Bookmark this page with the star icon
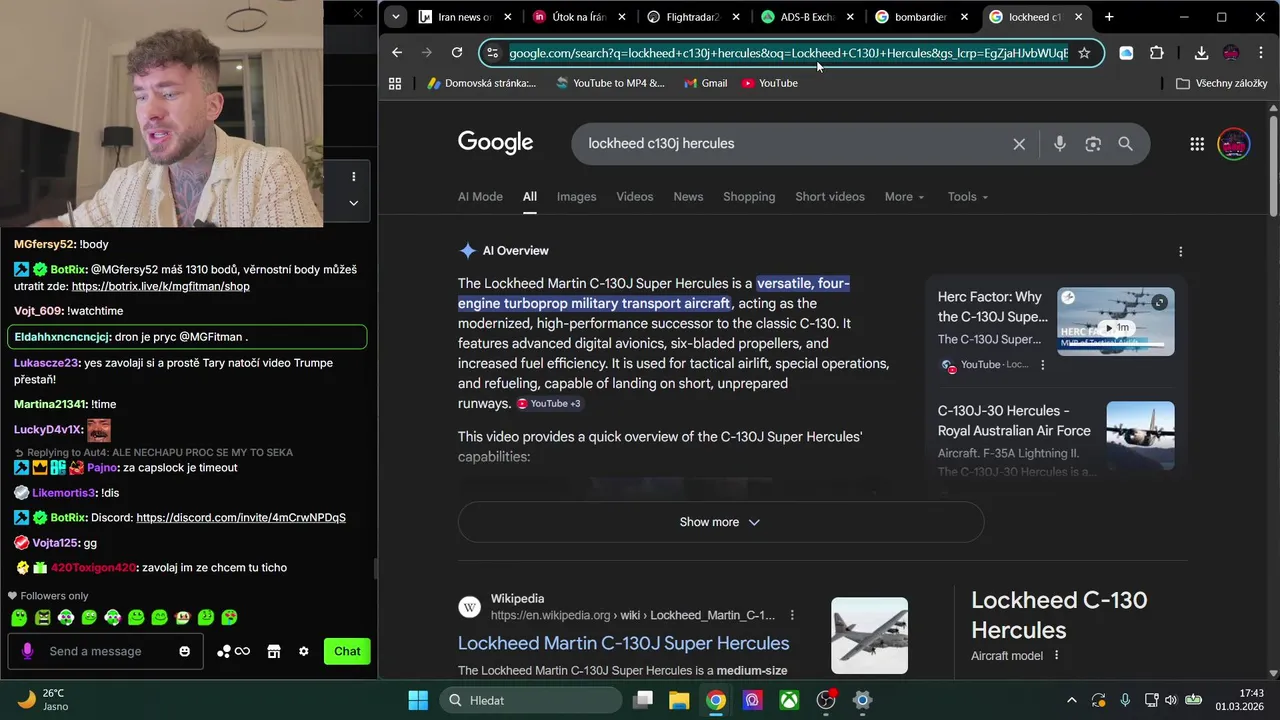The image size is (1280, 720). (x=1084, y=53)
